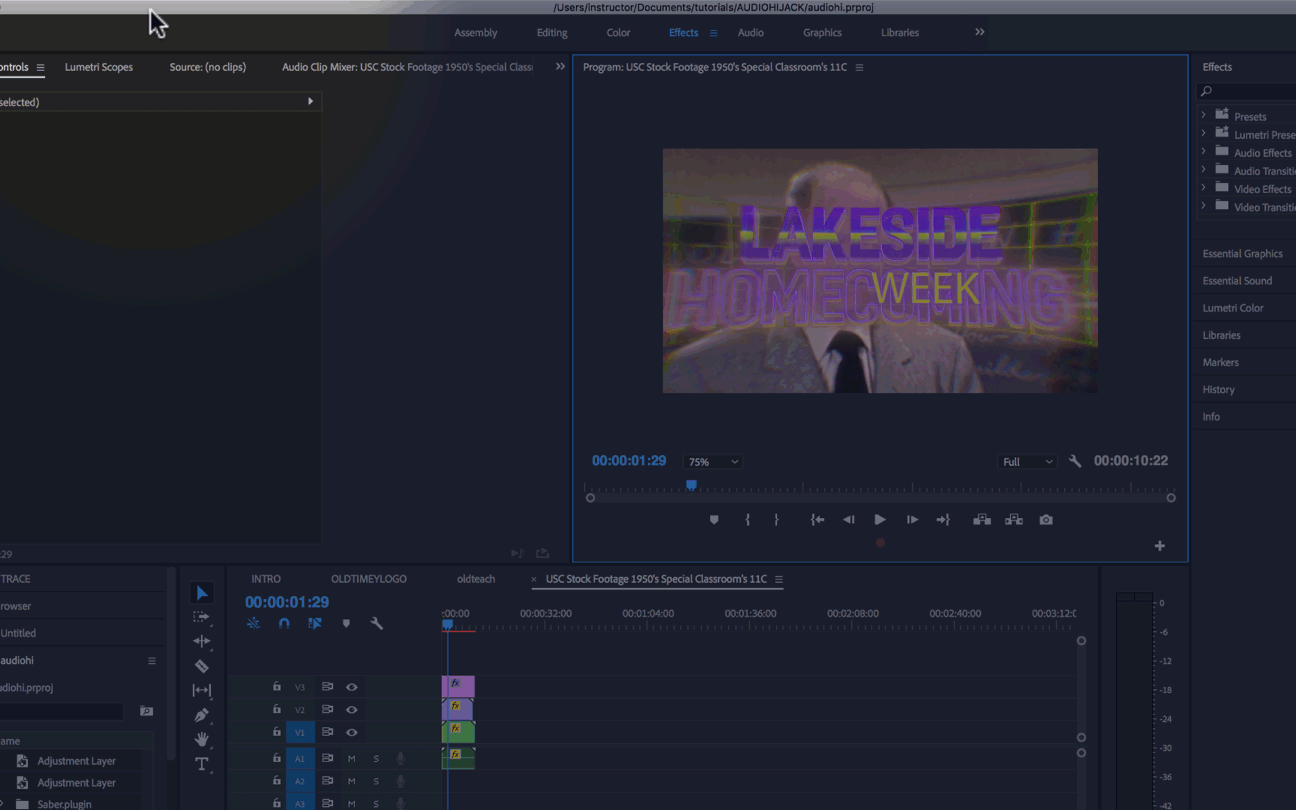The image size is (1296, 810).
Task: Open the button editor plus icon
Action: point(1160,546)
